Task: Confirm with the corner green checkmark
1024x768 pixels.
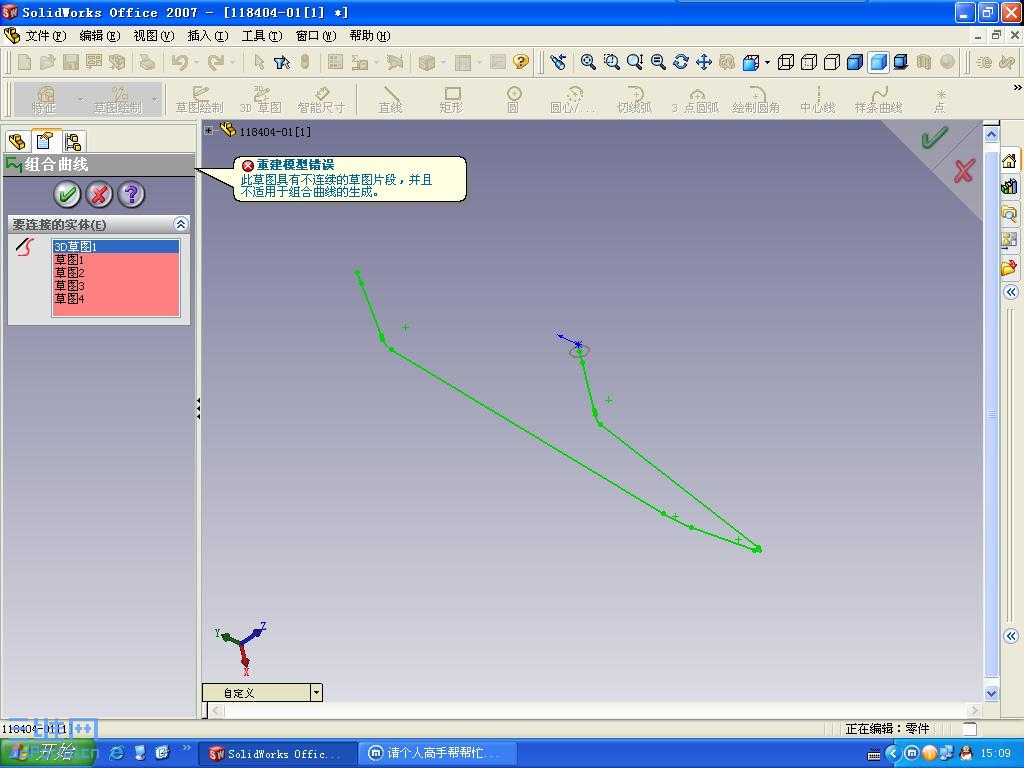Action: (x=934, y=137)
